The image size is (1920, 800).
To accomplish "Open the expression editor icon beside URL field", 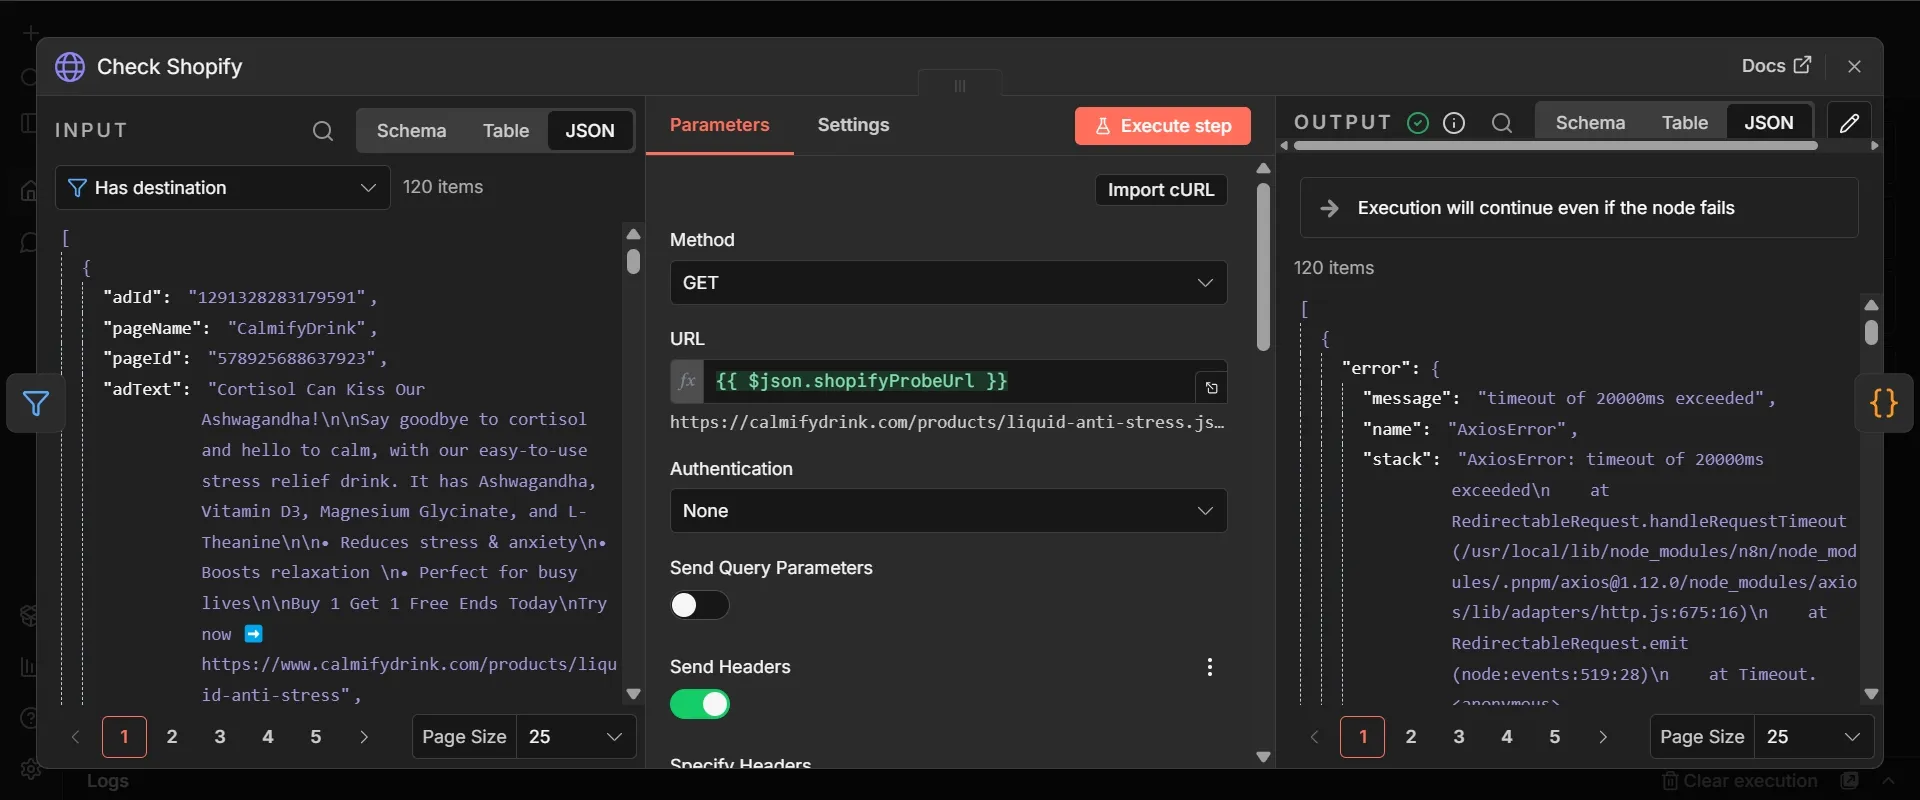I will click(x=1211, y=387).
